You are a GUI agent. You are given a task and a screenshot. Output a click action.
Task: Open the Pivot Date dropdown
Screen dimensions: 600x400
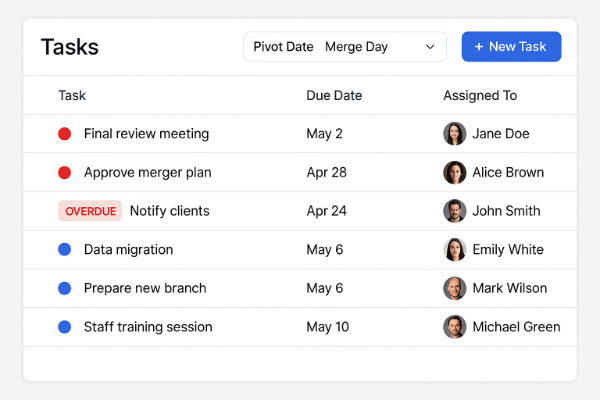tap(345, 47)
